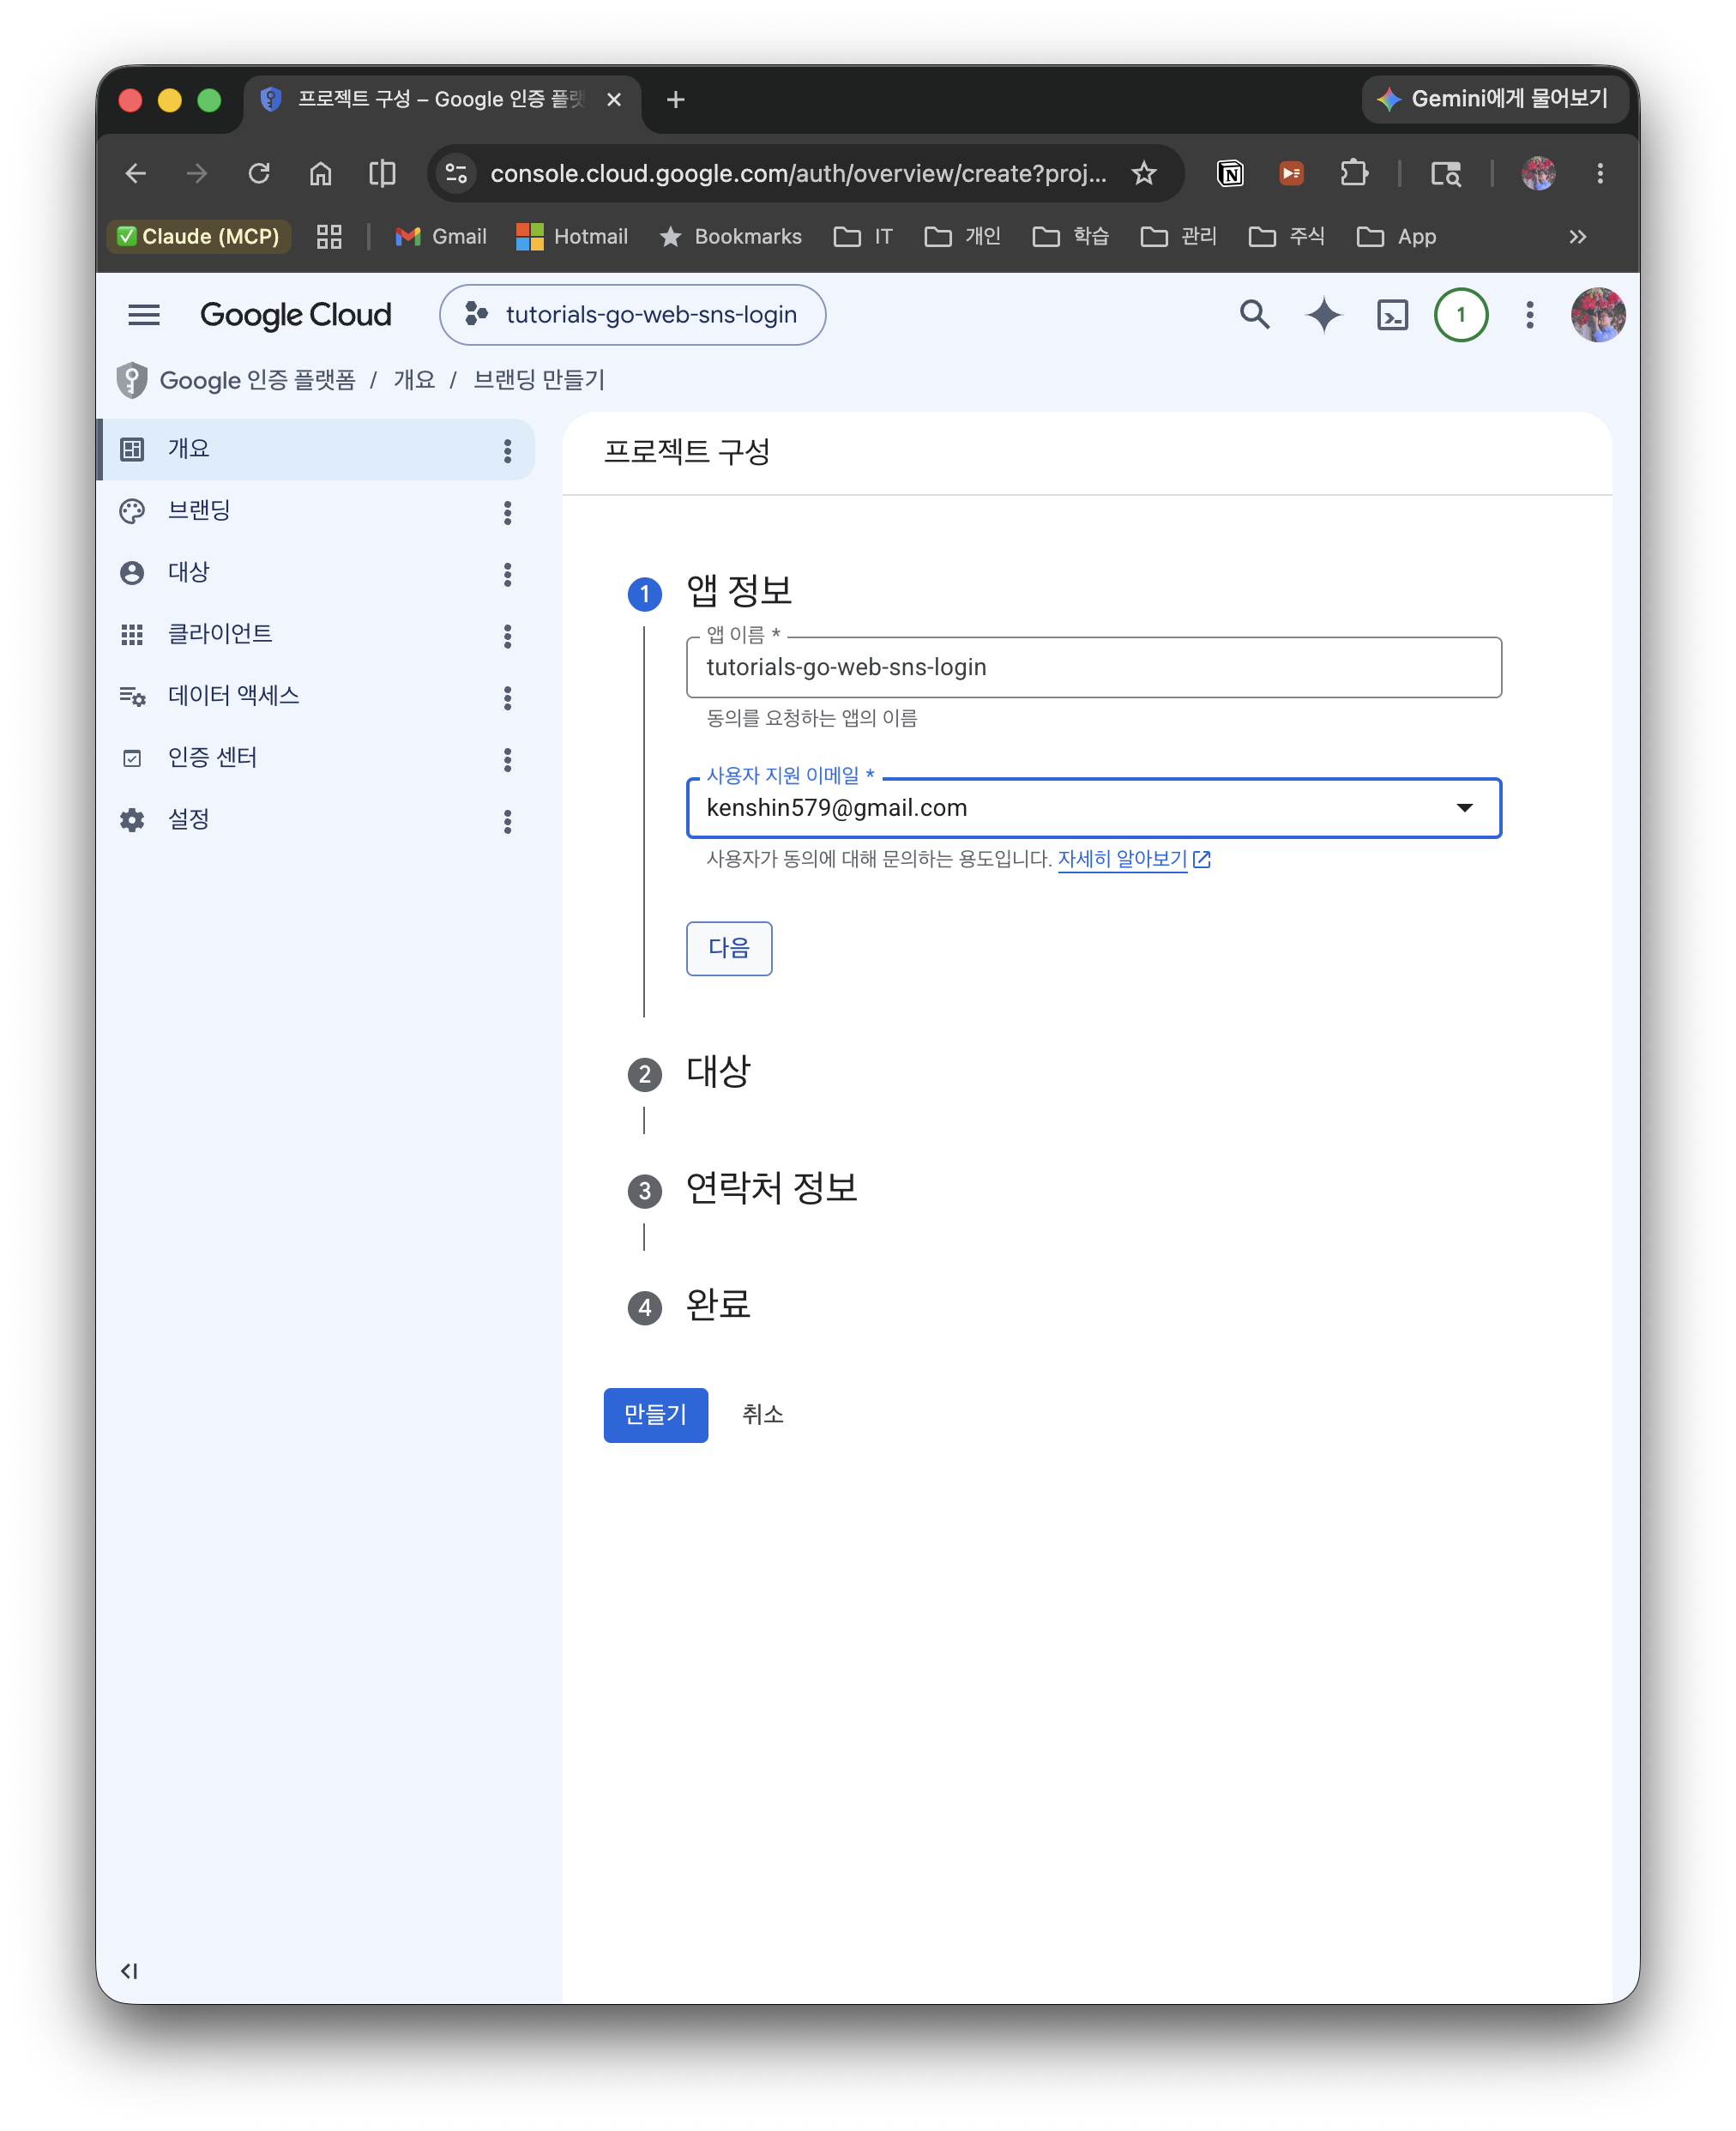Open the apps grid icon in bookmarks bar
Viewport: 1736px width, 2131px height.
point(329,237)
